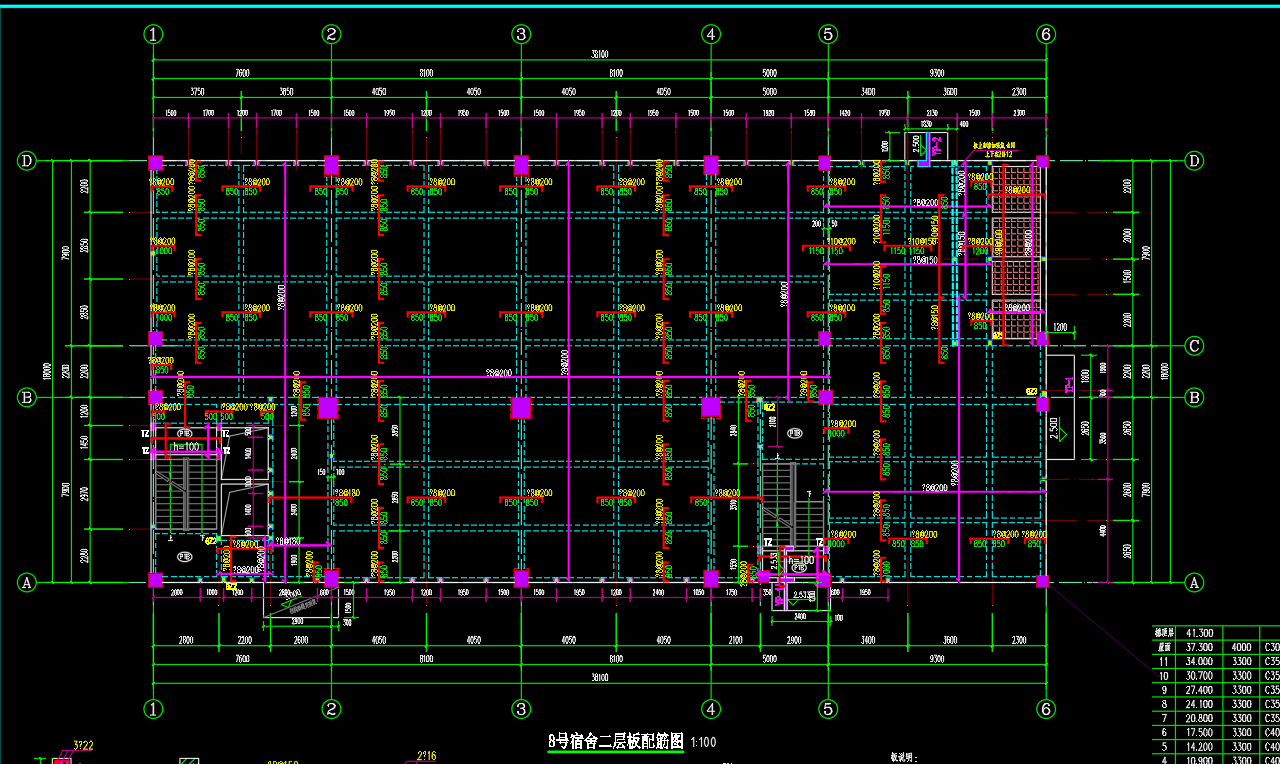Select elevation 17.500 in floor table
The image size is (1280, 764).
1198,732
